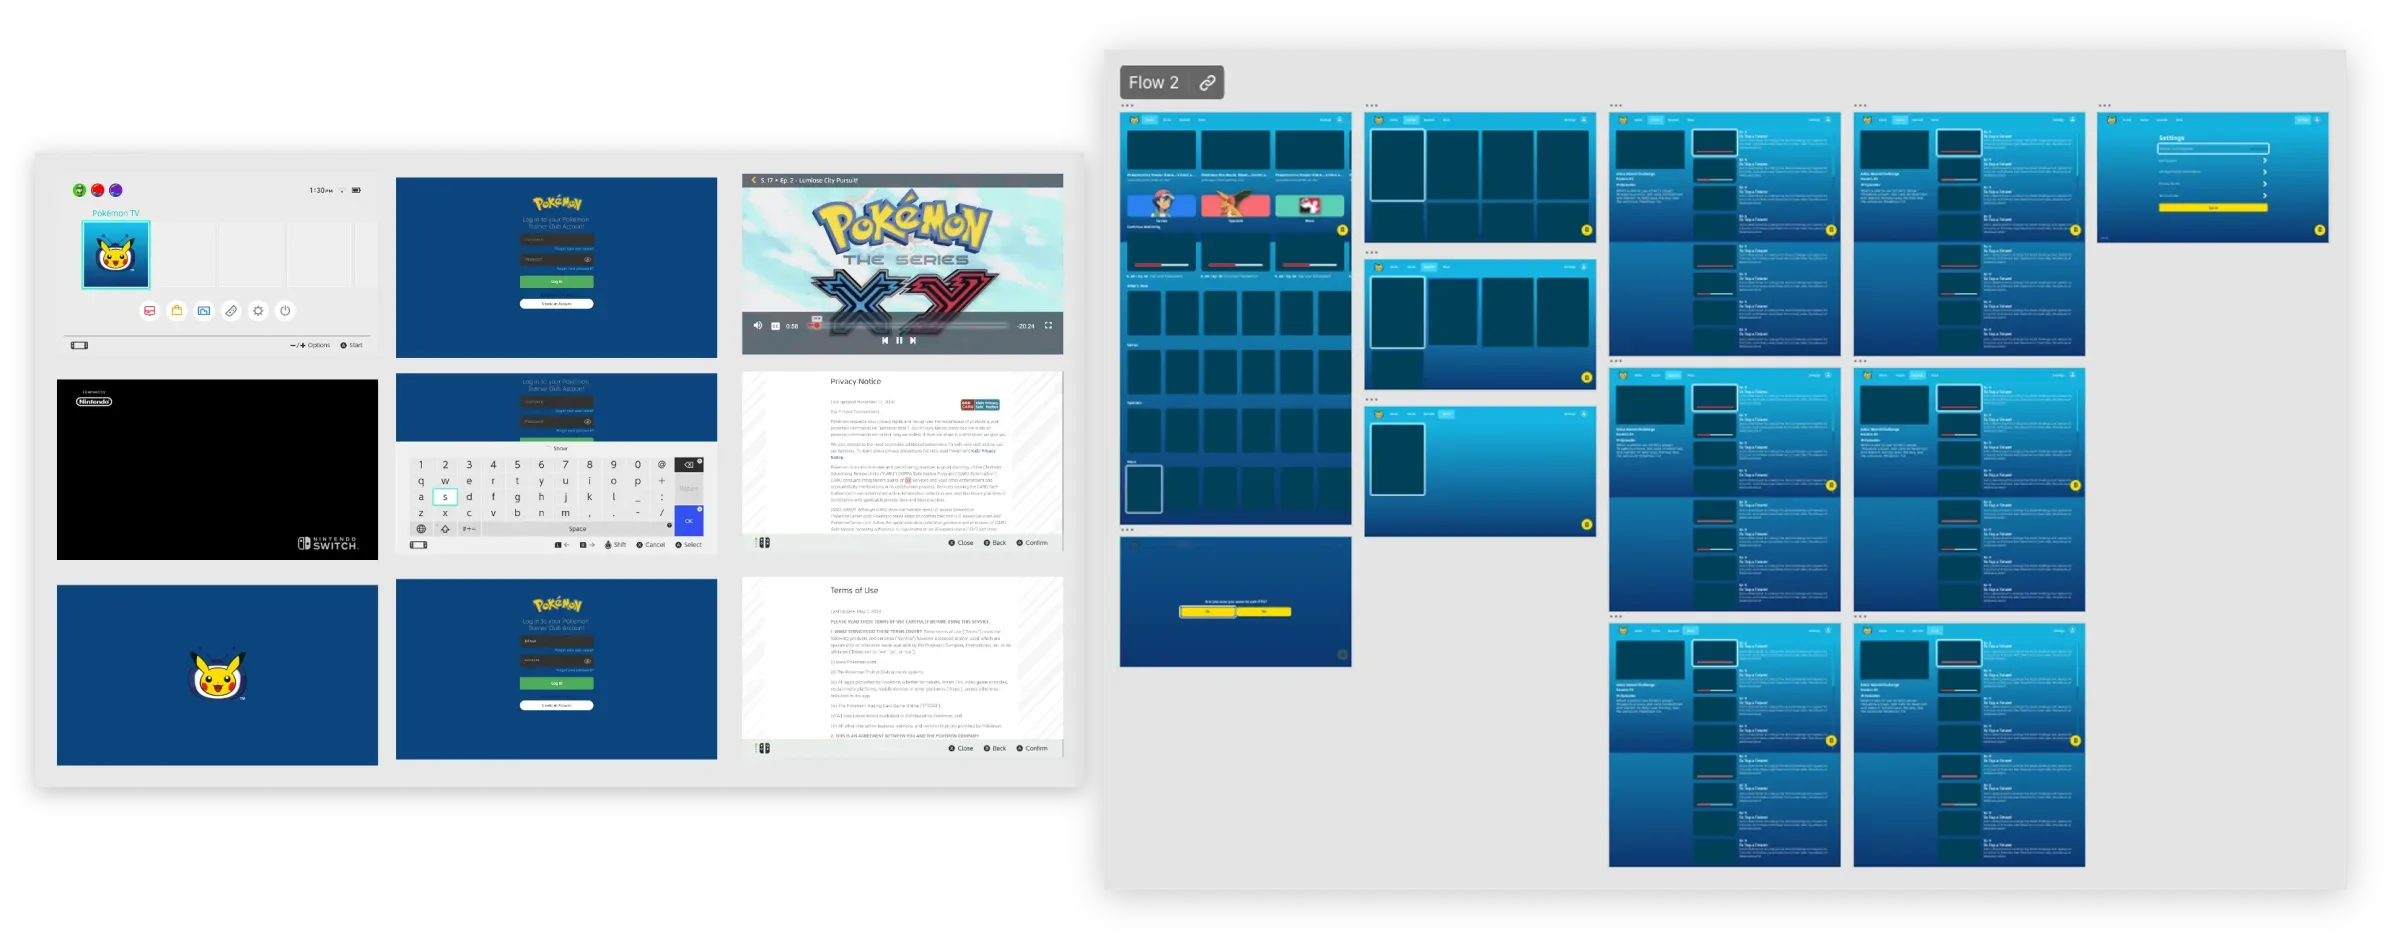Image resolution: width=2400 pixels, height=949 pixels.
Task: Open the three-dot menu above the Settings frame
Action: [x=2104, y=105]
